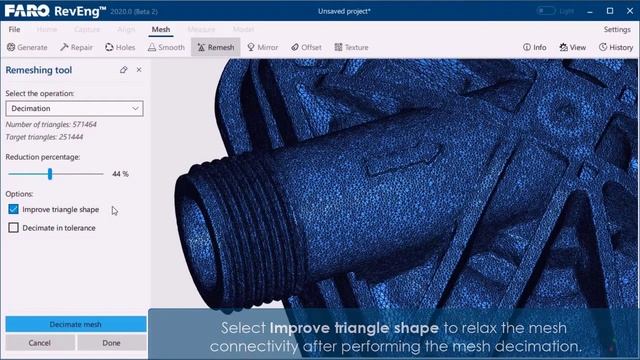Open the Smooth mesh tool

click(166, 47)
